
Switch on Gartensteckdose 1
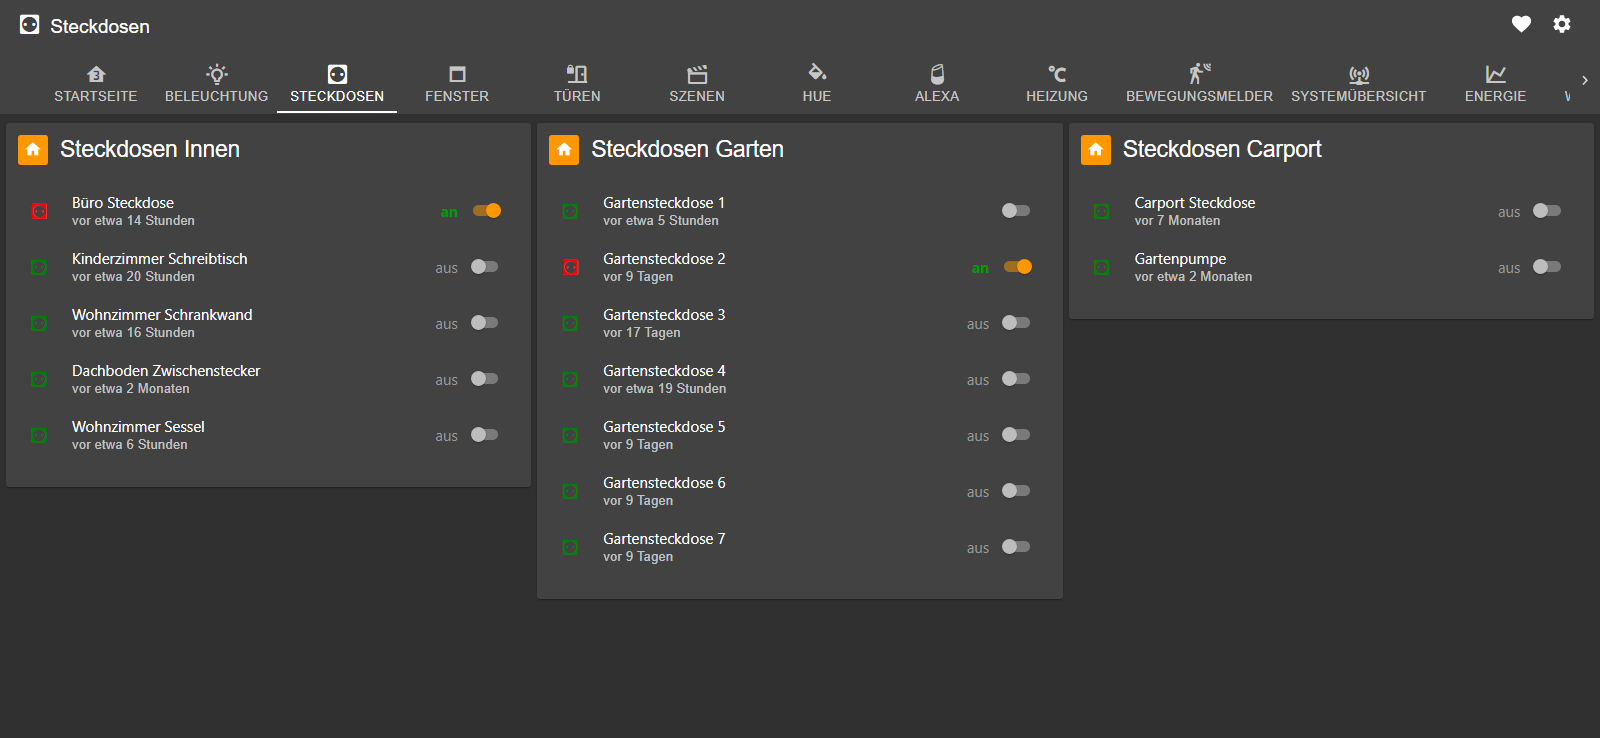pyautogui.click(x=1016, y=210)
